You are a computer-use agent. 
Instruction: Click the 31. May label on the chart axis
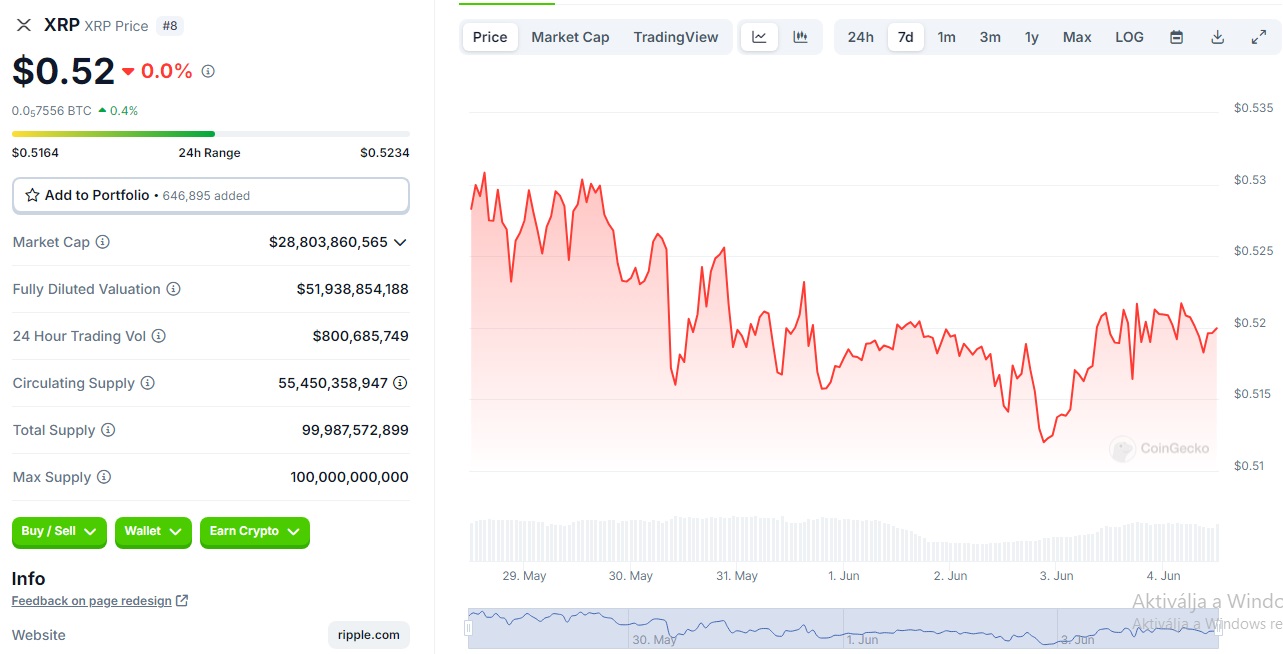(x=737, y=576)
